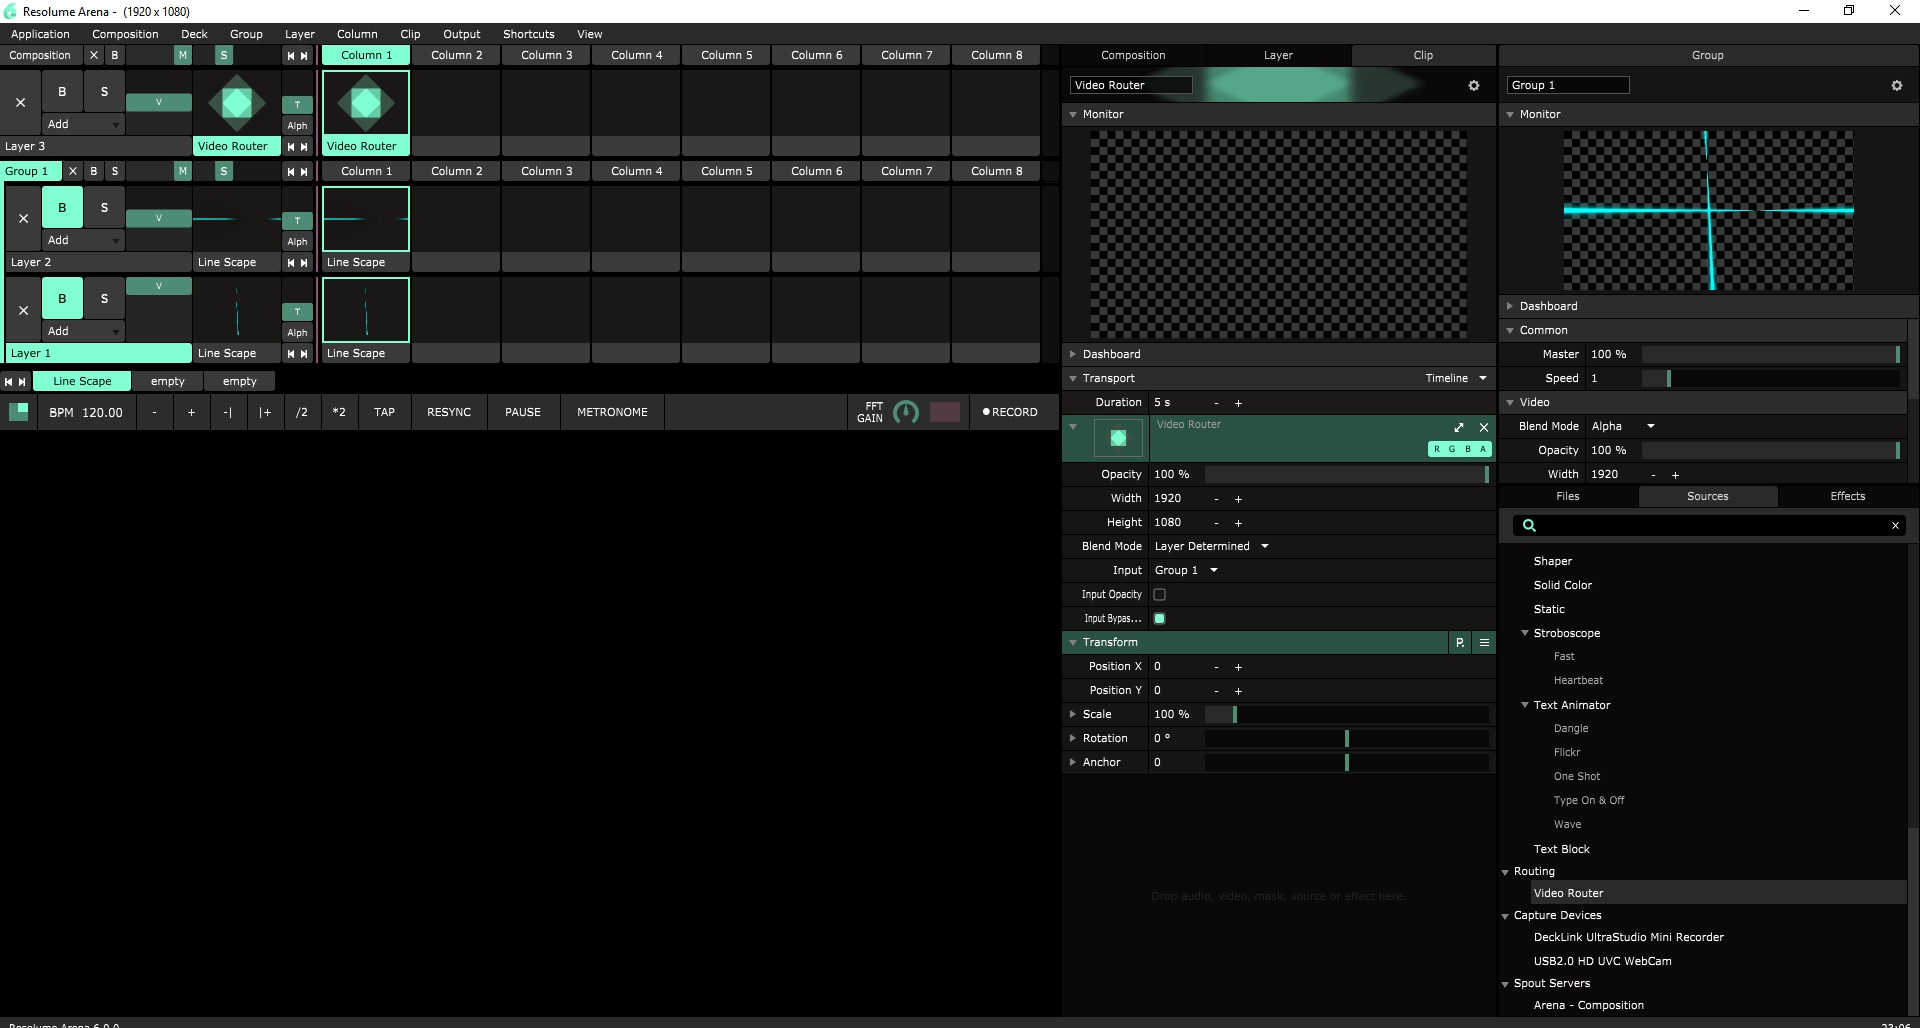The height and width of the screenshot is (1028, 1920).
Task: Click the search magnifier icon in Sources
Action: point(1529,526)
